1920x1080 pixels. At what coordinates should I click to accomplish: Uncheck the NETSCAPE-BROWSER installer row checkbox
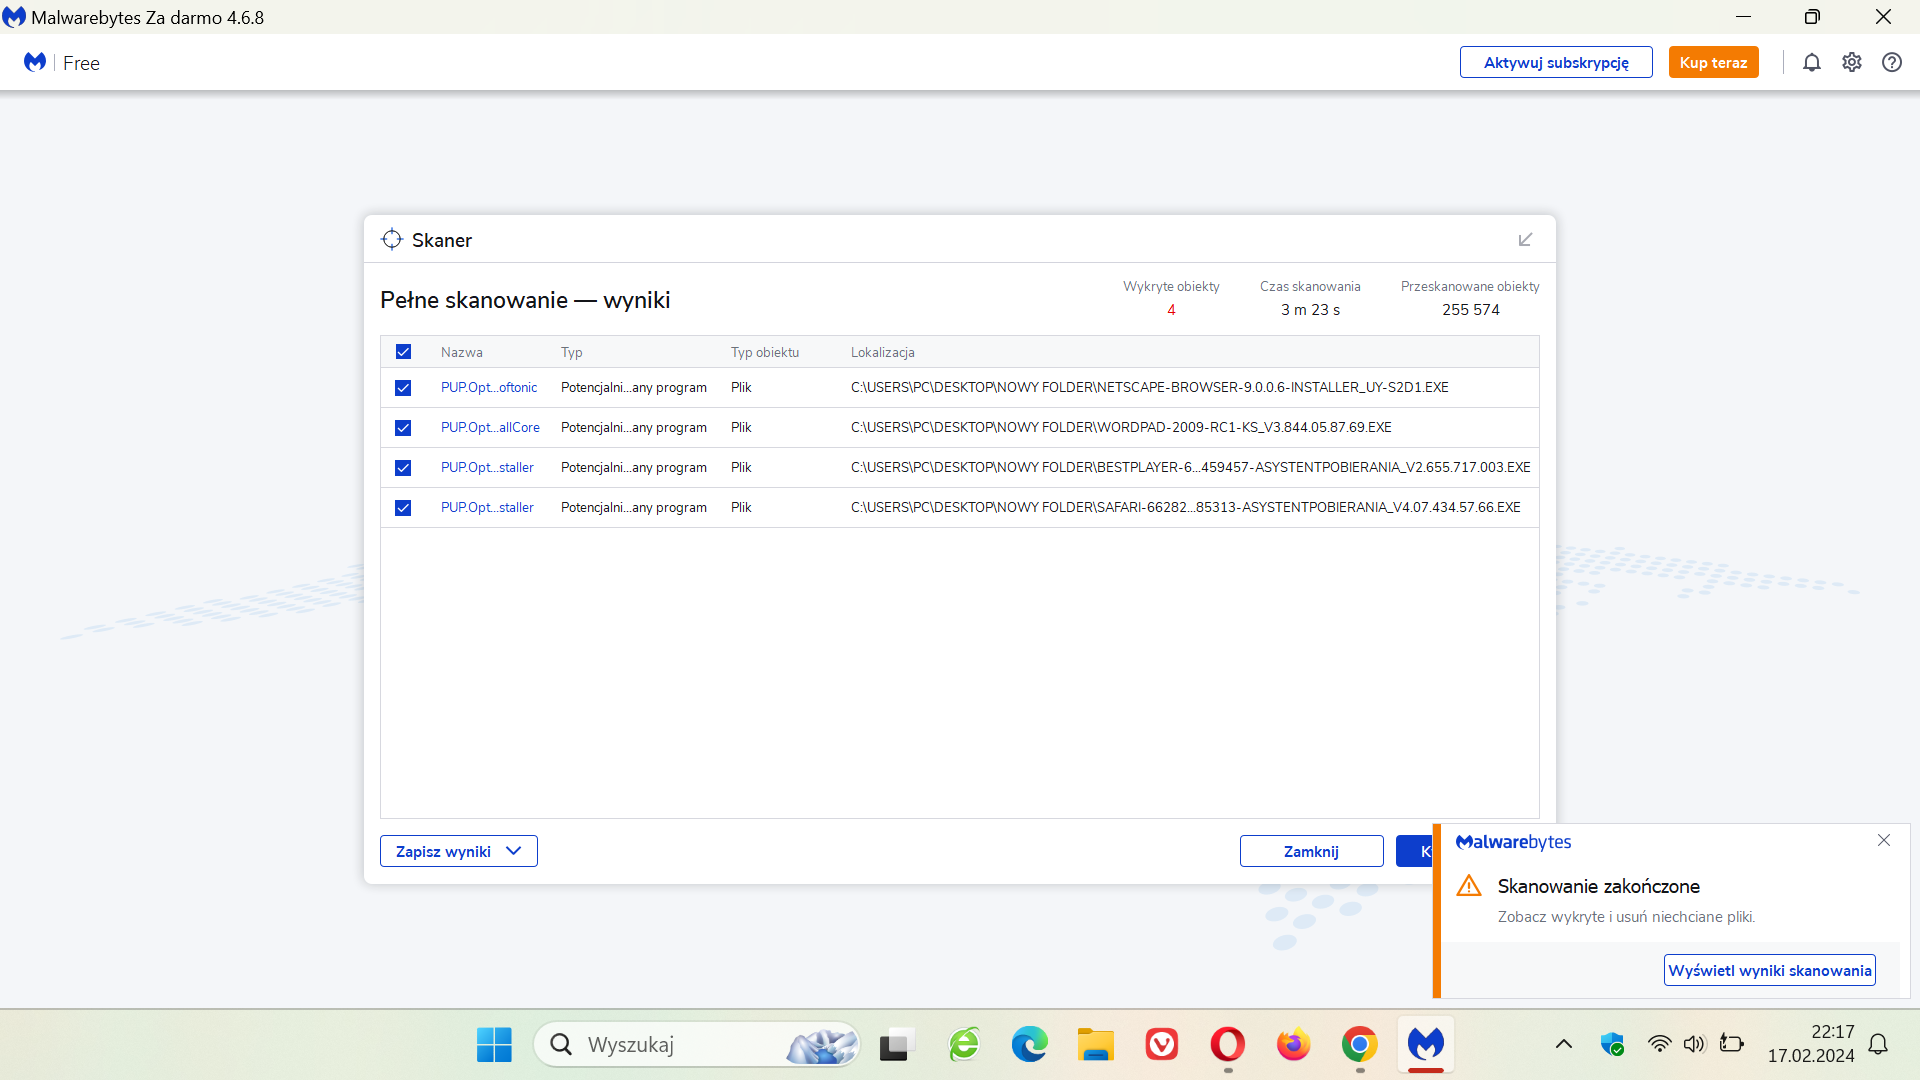tap(403, 388)
